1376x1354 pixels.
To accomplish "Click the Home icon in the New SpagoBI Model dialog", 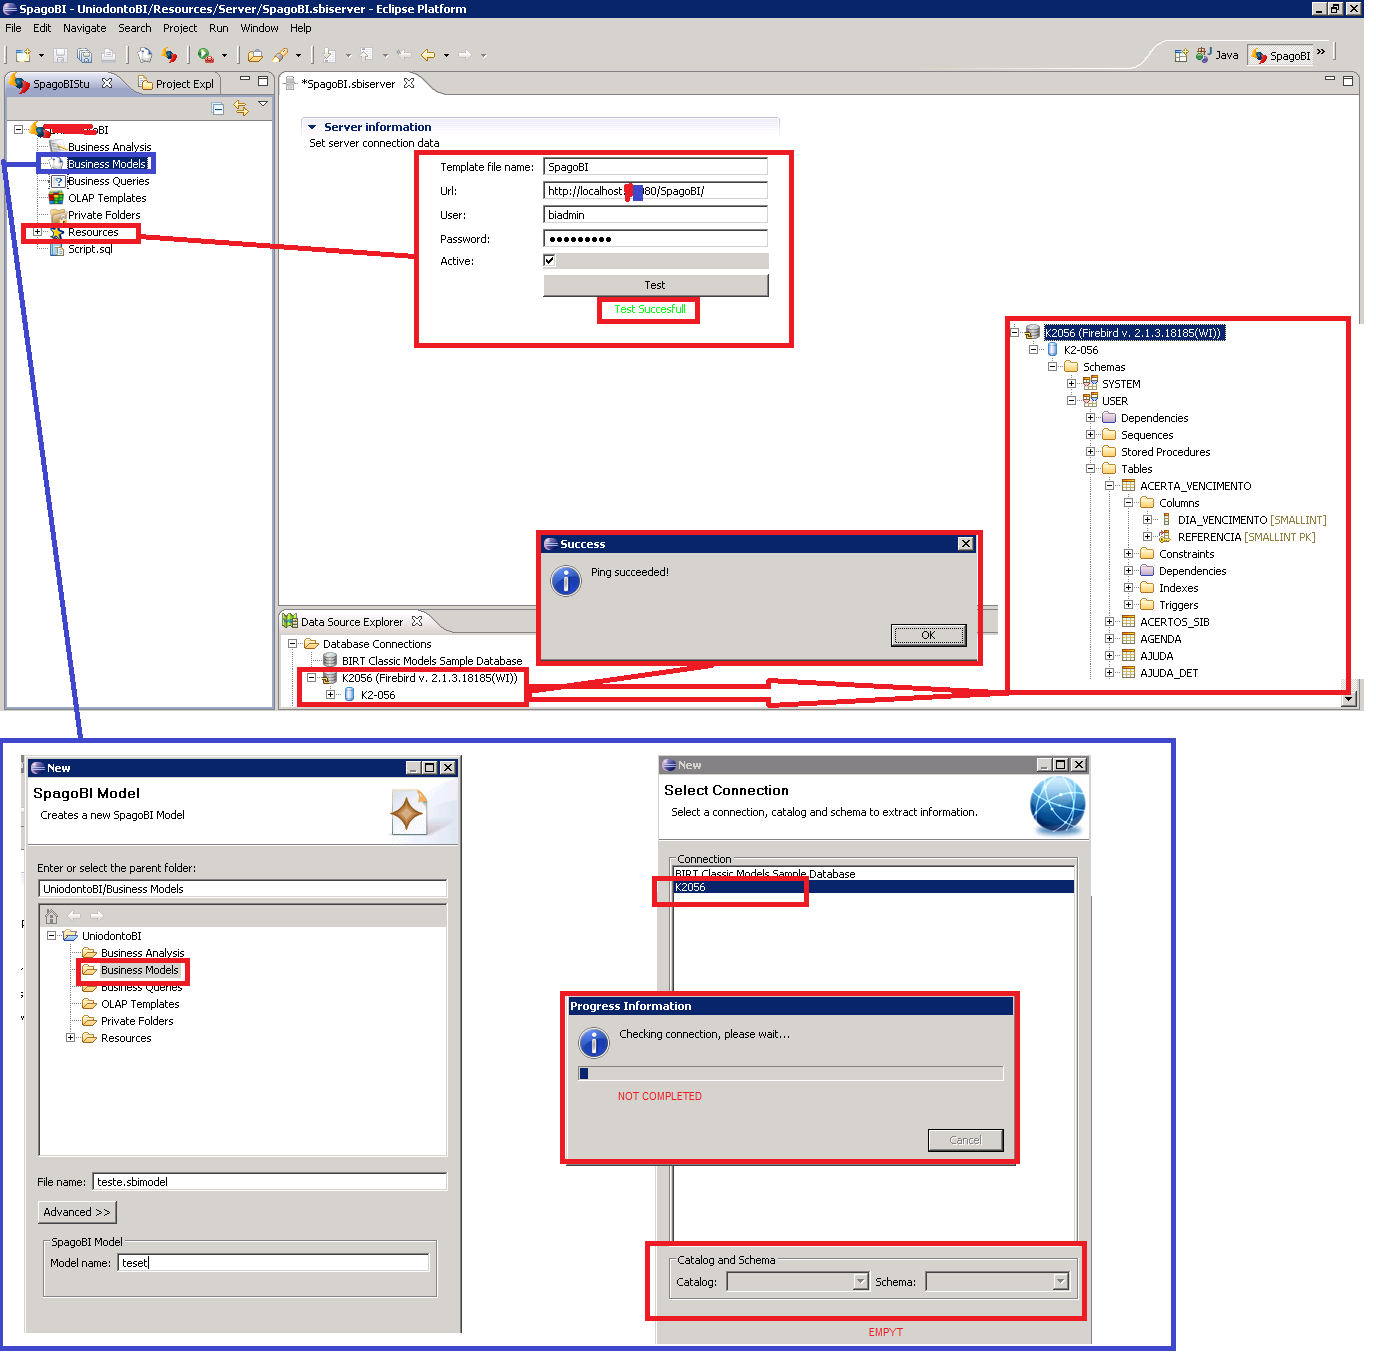I will [x=51, y=916].
